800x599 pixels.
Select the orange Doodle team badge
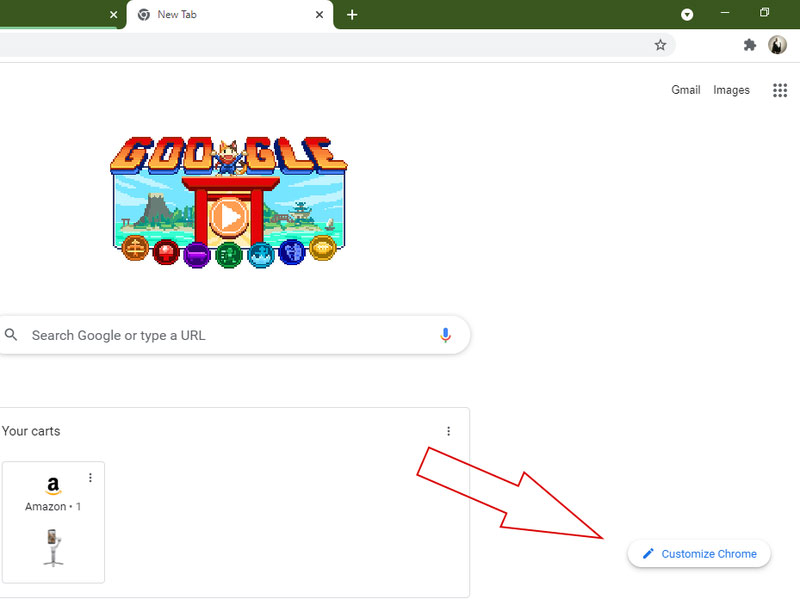point(135,248)
